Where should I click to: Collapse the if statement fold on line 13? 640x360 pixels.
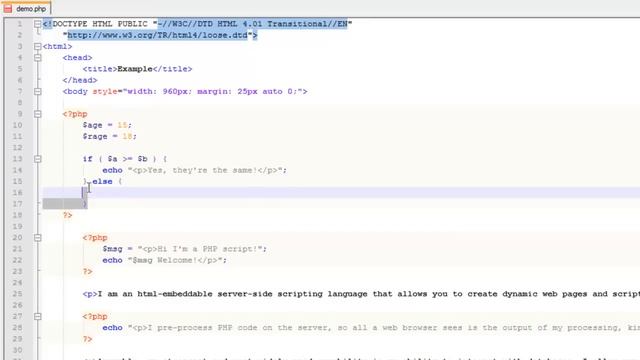pyautogui.click(x=38, y=159)
